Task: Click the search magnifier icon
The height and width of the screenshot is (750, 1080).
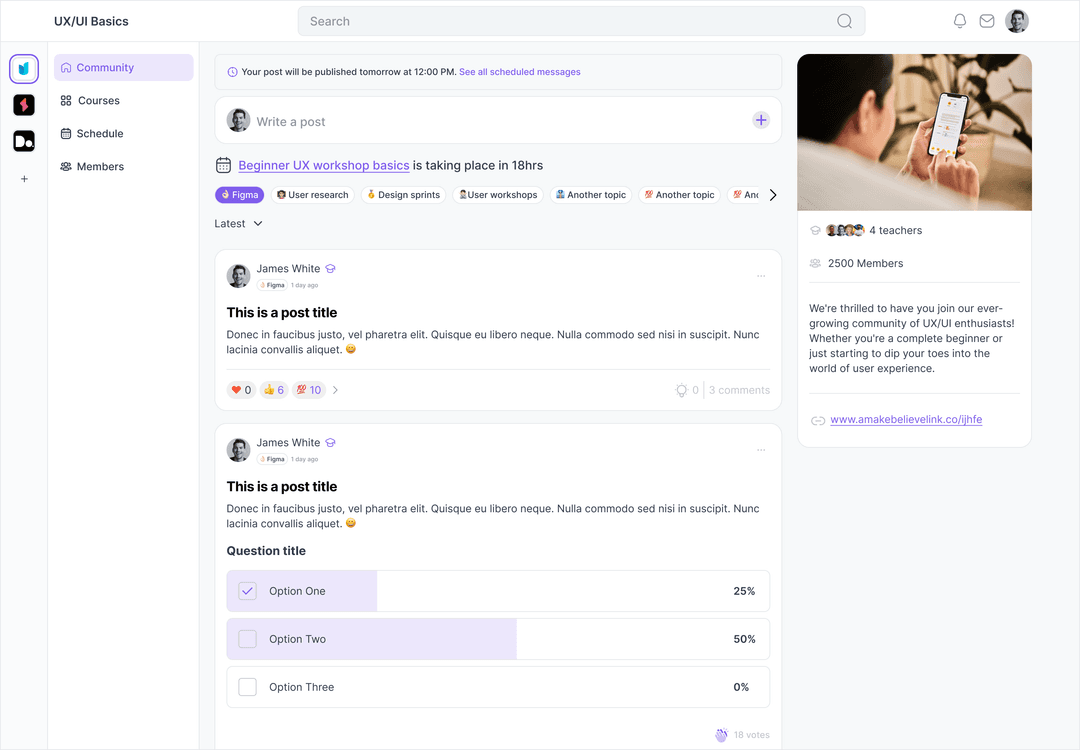Action: click(844, 21)
